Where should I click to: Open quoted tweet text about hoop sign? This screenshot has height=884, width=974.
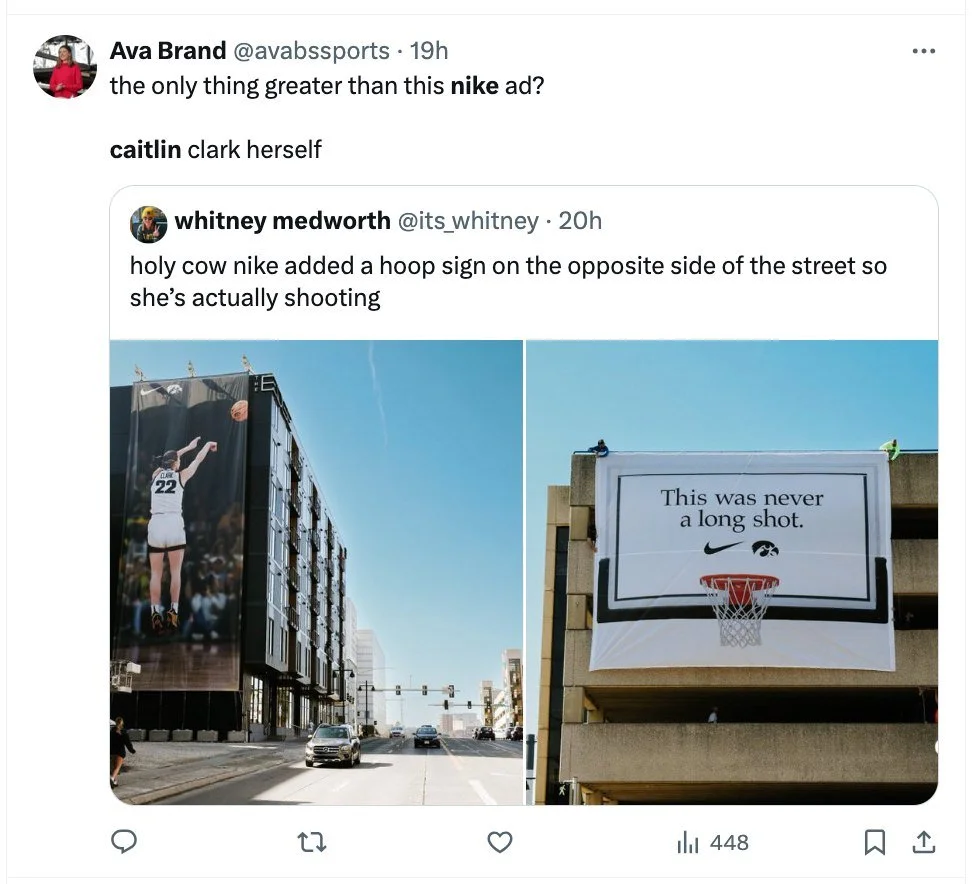tap(508, 281)
